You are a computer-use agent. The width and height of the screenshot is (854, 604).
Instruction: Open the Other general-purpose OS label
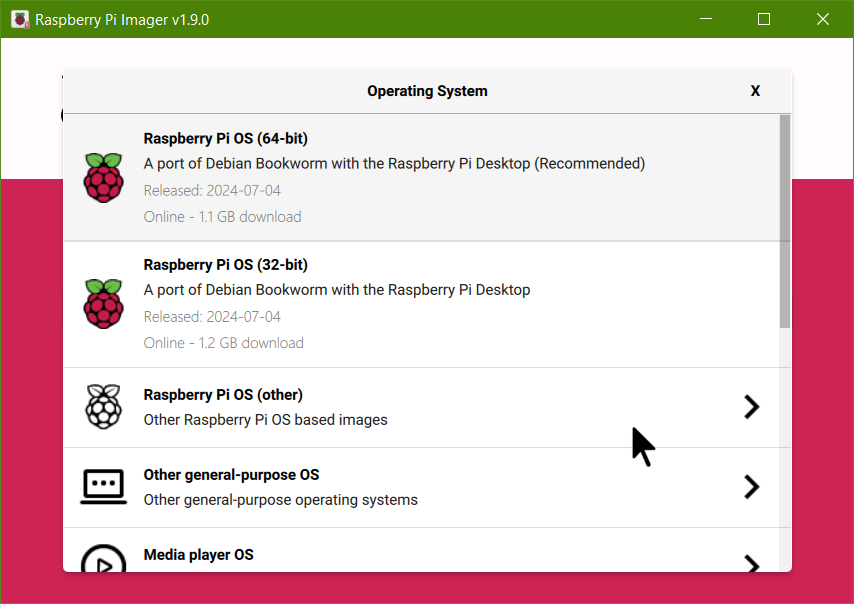pos(231,475)
